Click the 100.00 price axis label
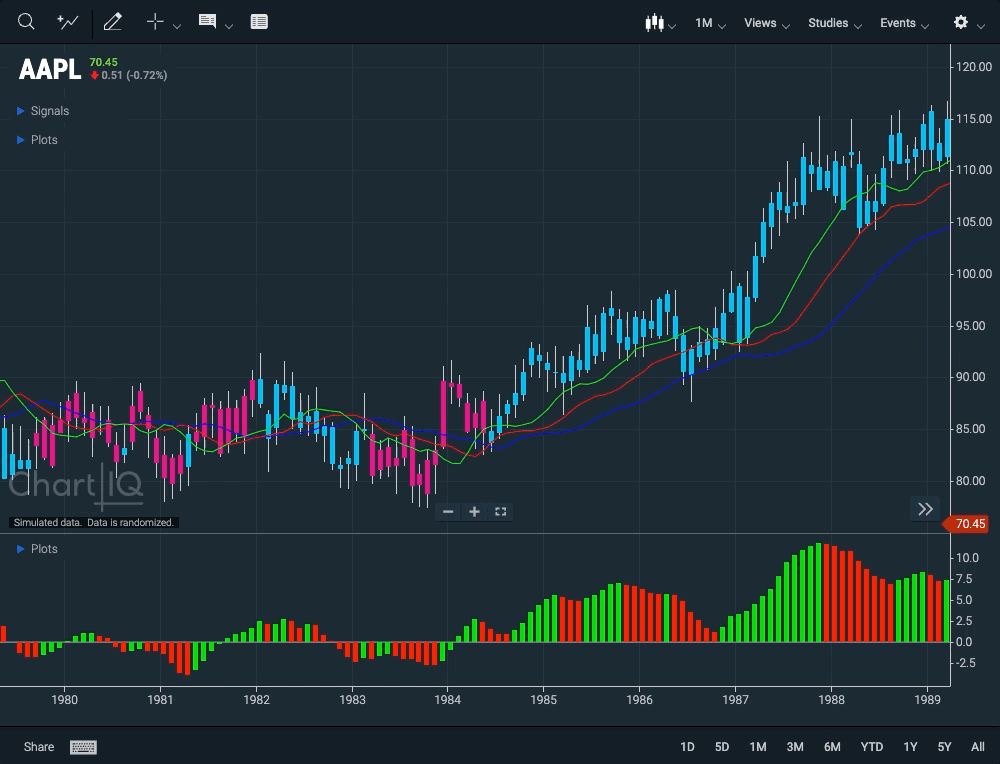Image resolution: width=1000 pixels, height=764 pixels. (x=974, y=274)
